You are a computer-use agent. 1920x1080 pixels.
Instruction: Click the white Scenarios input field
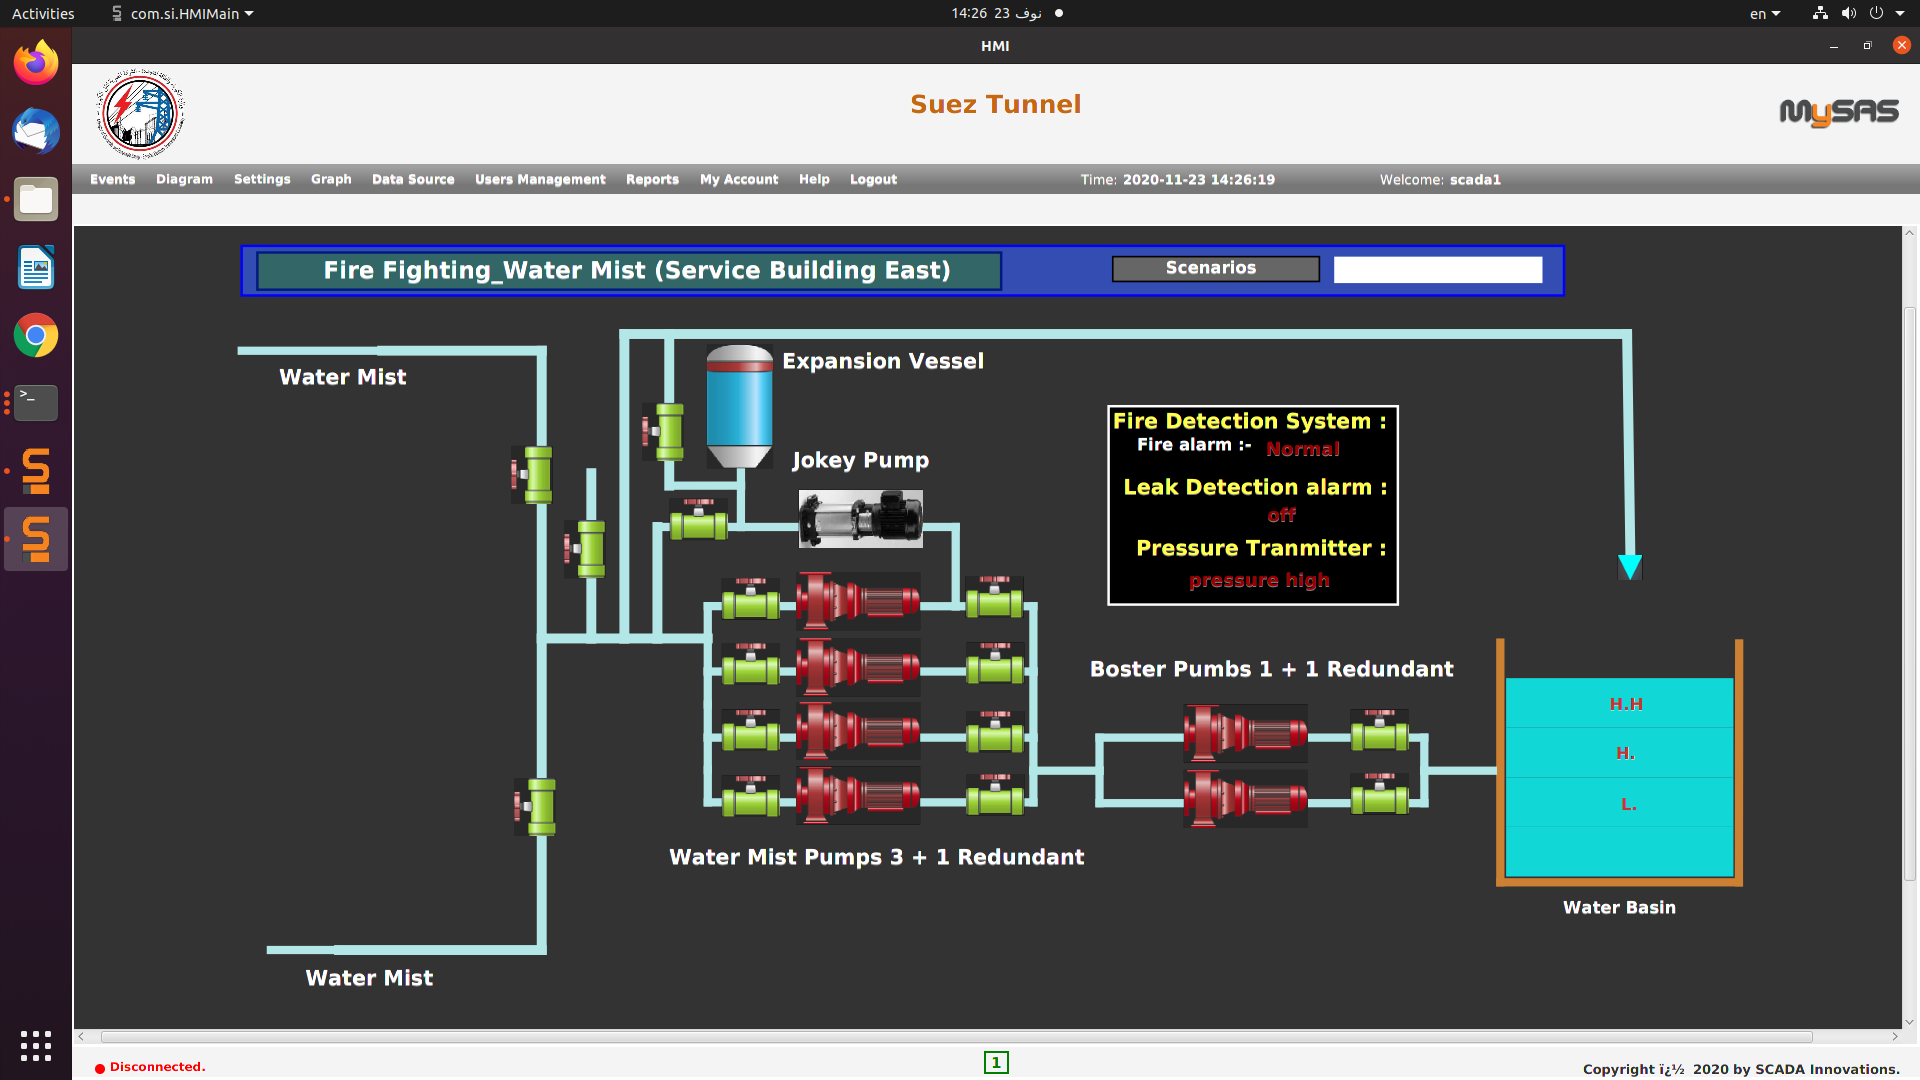coord(1437,270)
